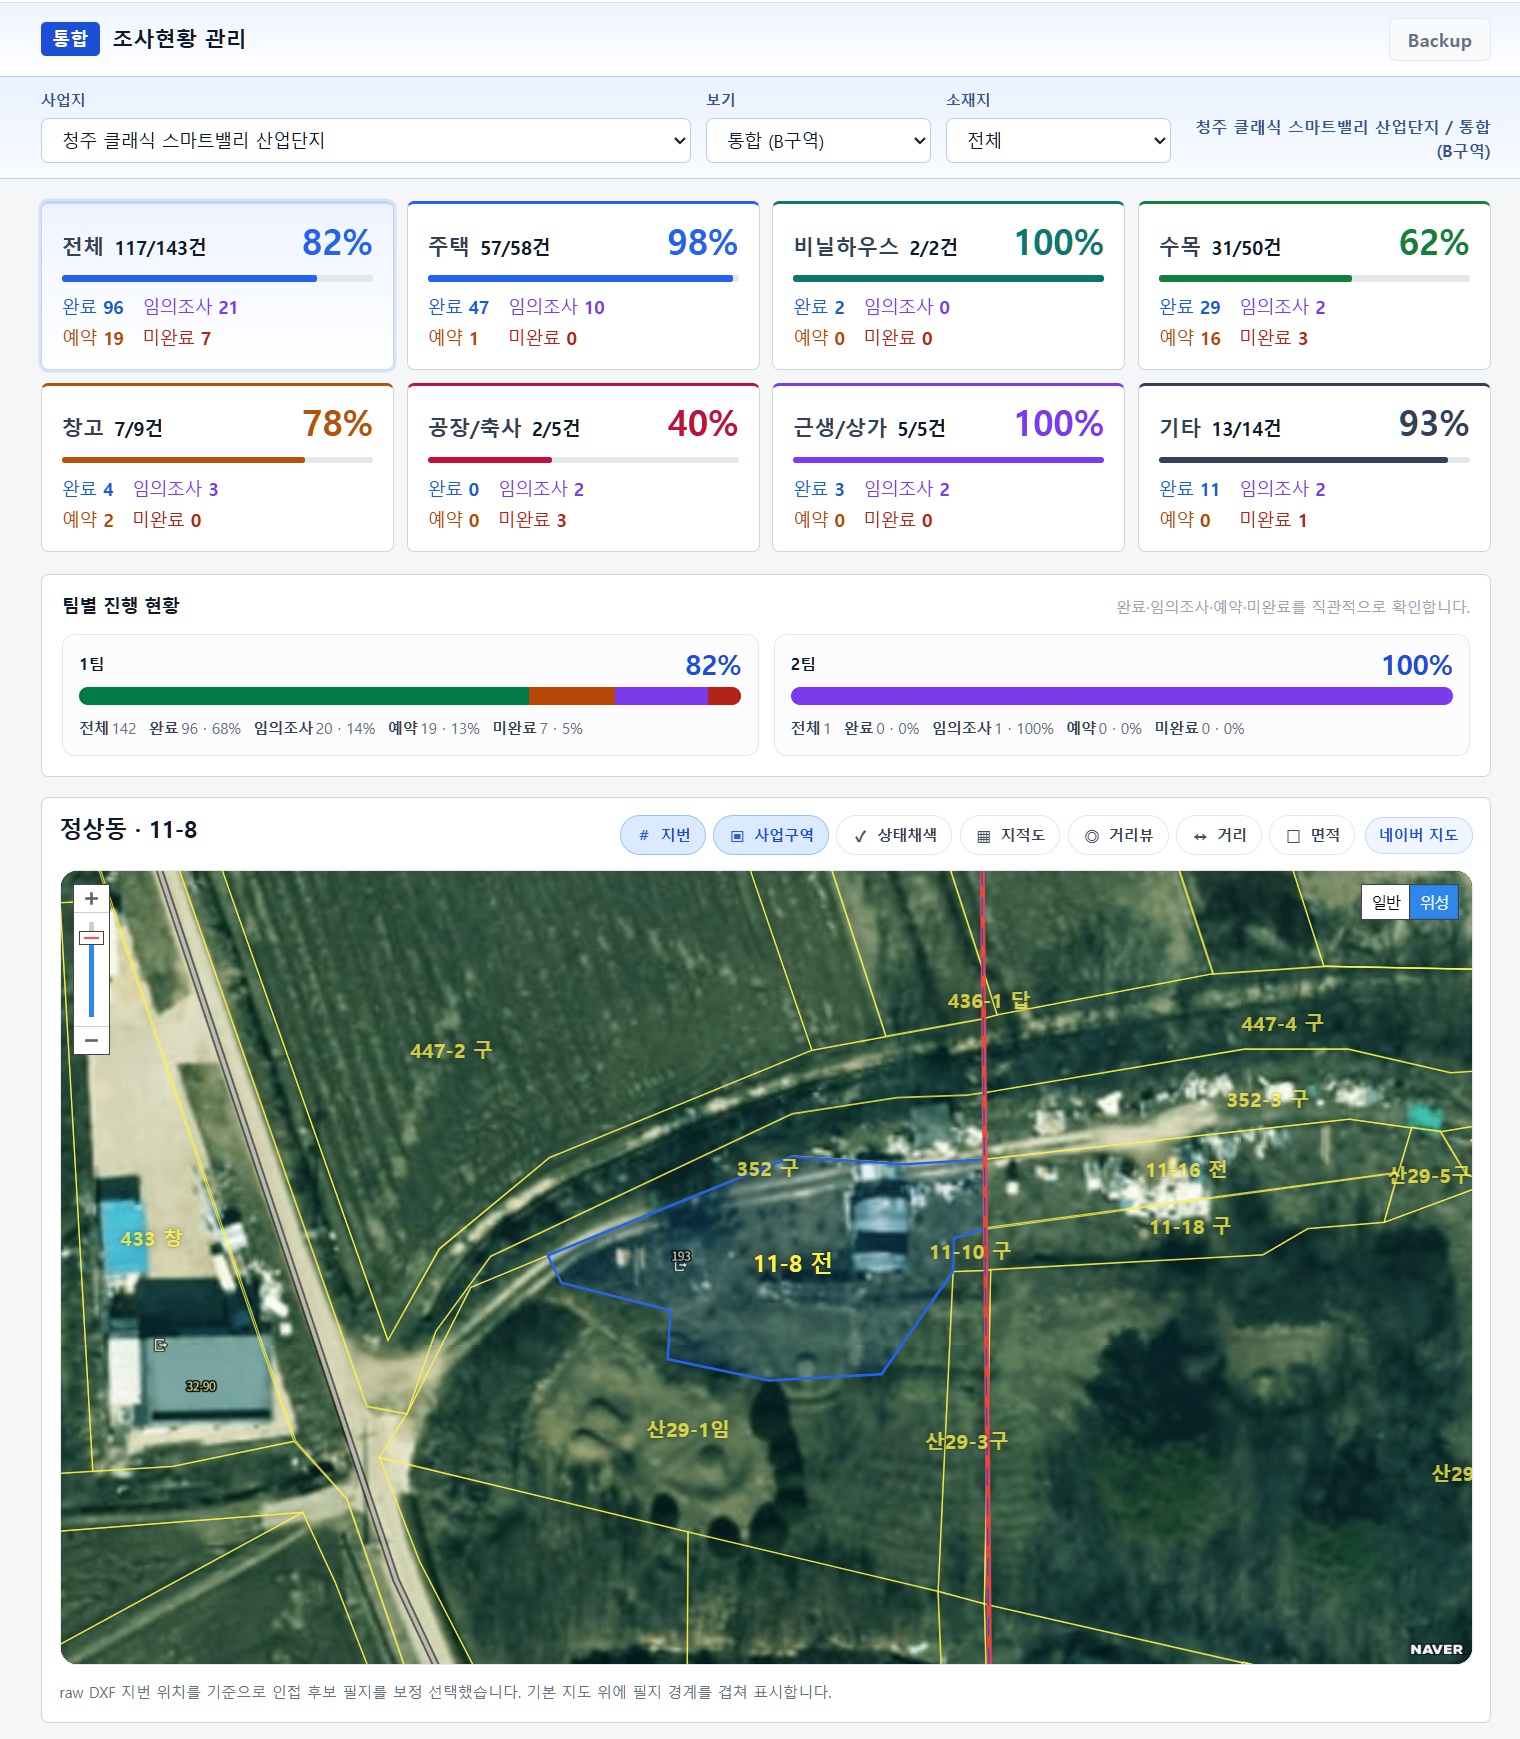This screenshot has height=1739, width=1520.
Task: Switch the map to 일반 view
Action: pos(1385,902)
